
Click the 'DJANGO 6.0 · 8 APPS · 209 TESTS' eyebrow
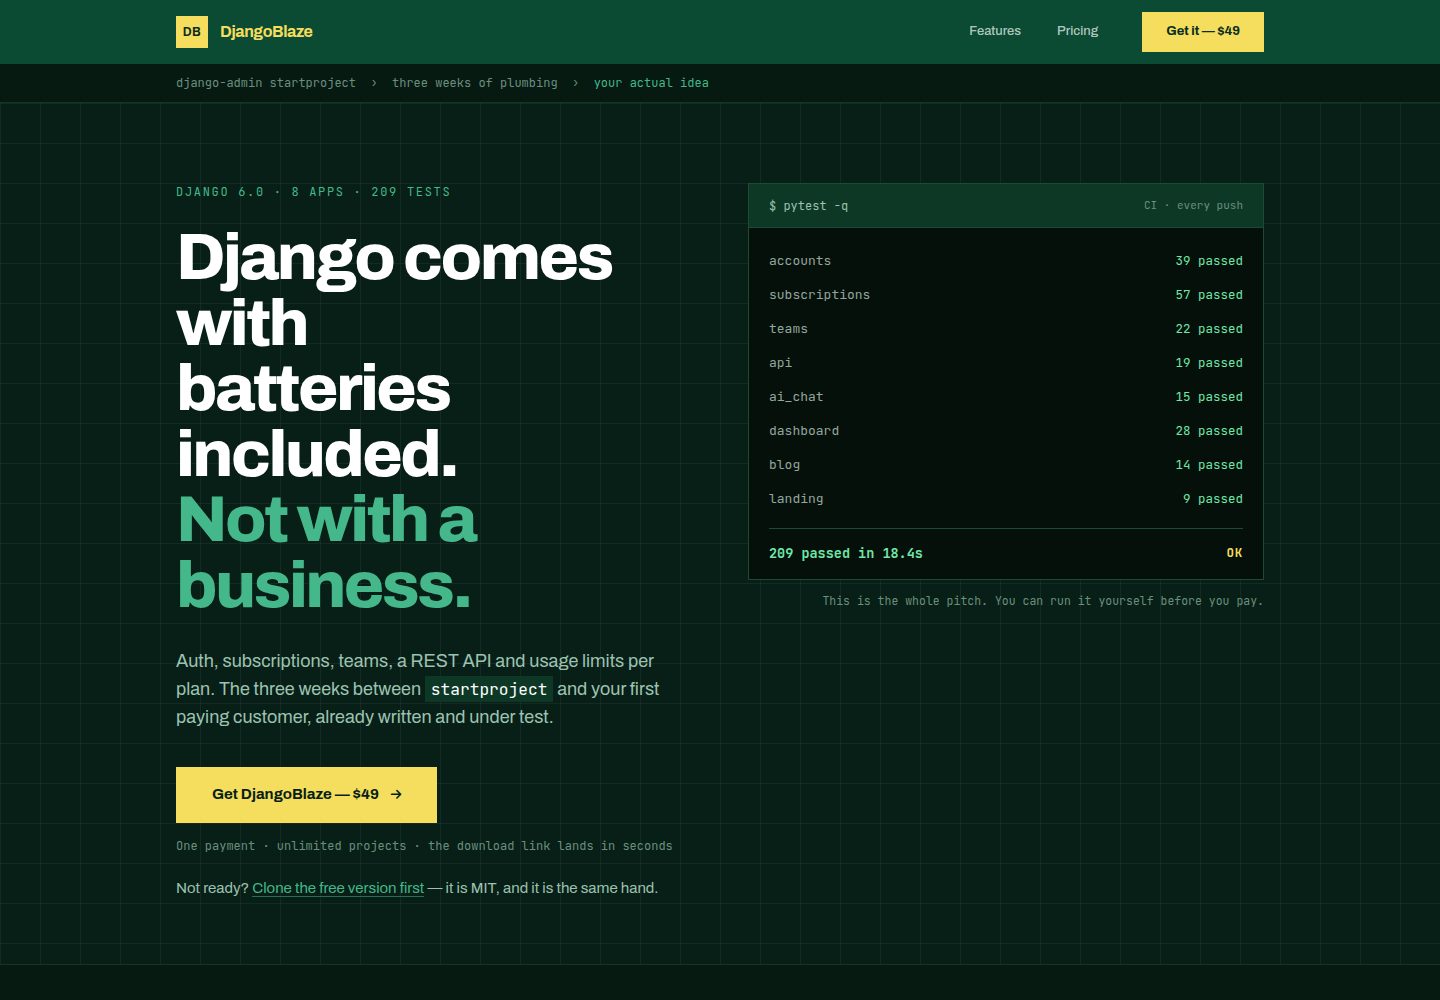(x=313, y=192)
